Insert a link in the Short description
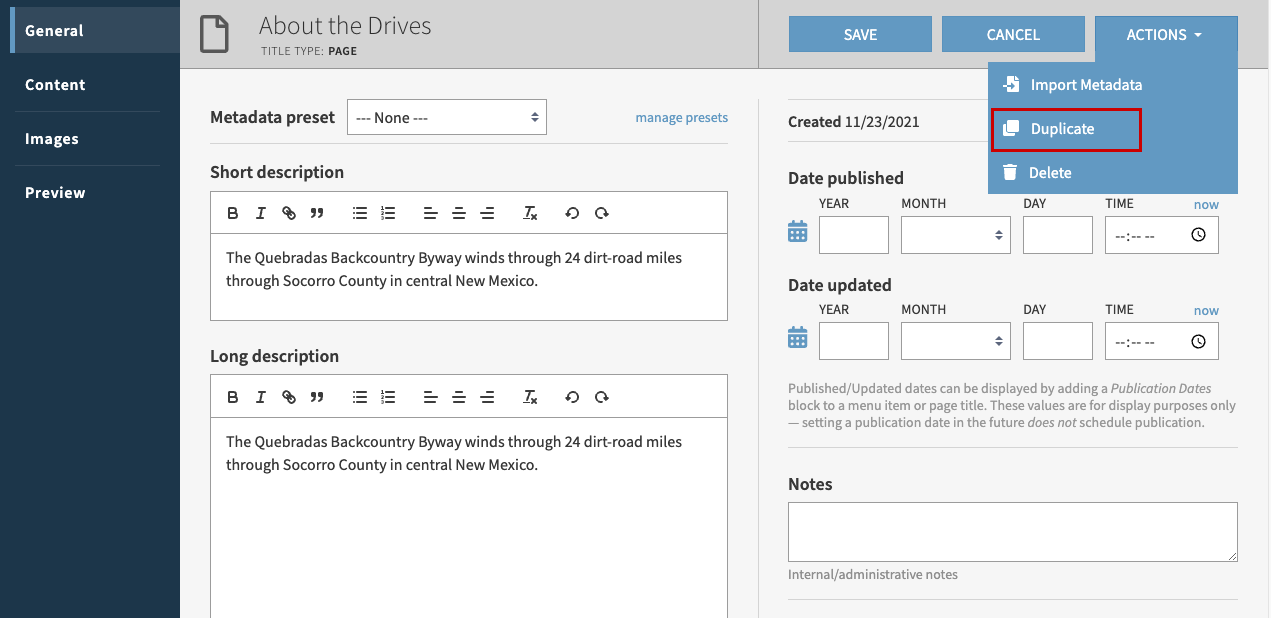 [289, 212]
